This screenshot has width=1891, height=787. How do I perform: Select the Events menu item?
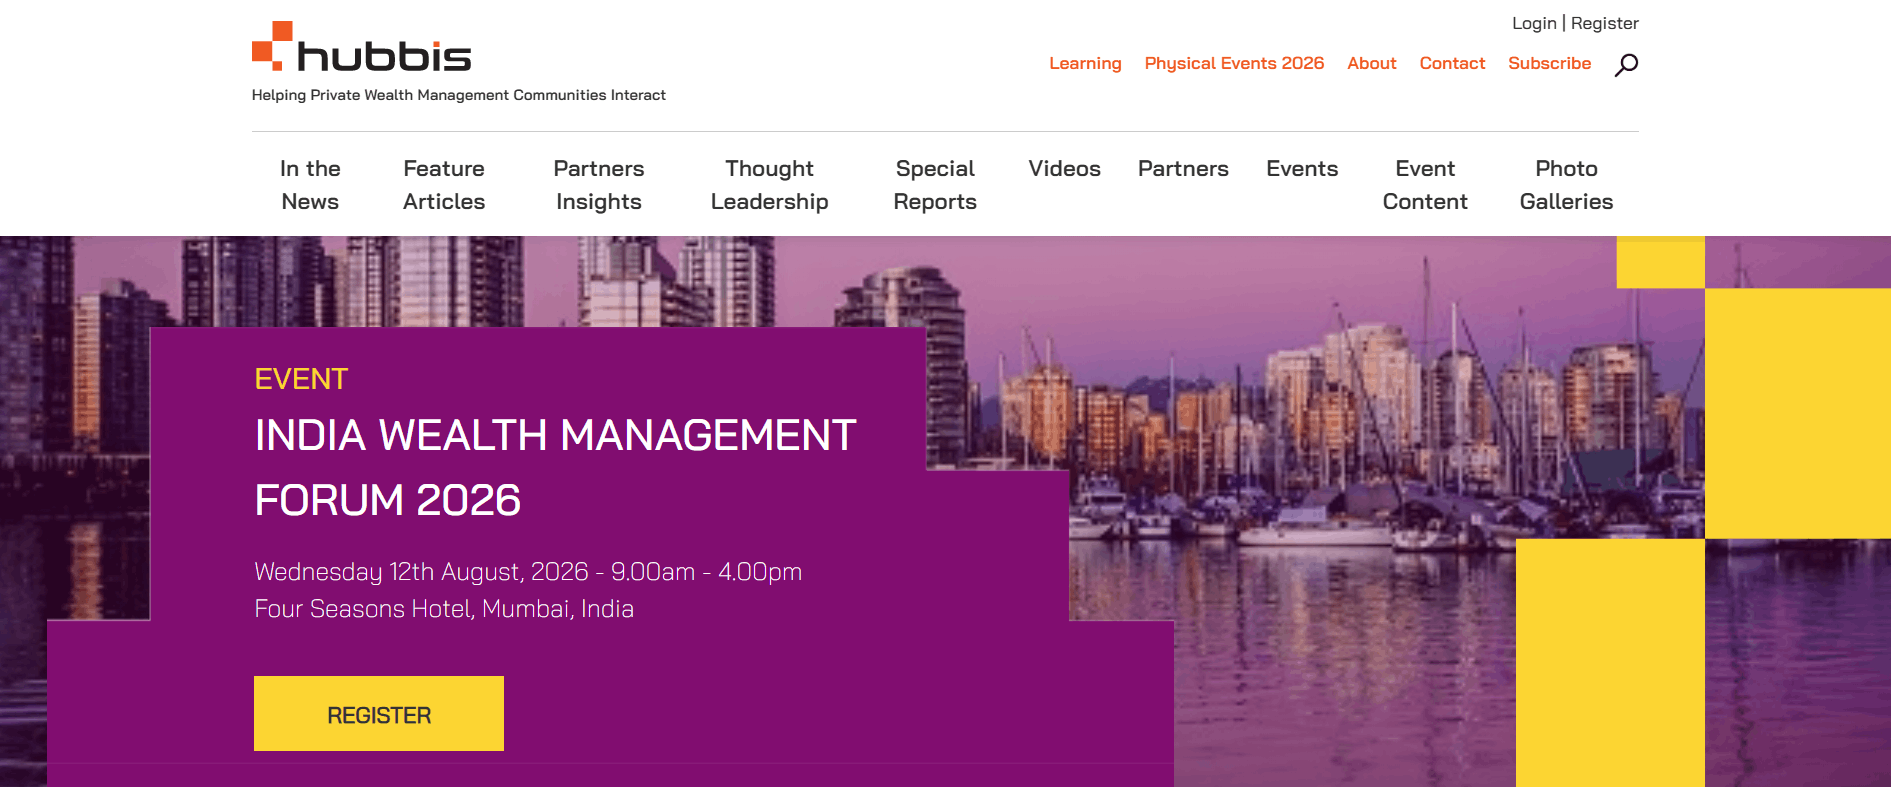click(1302, 169)
